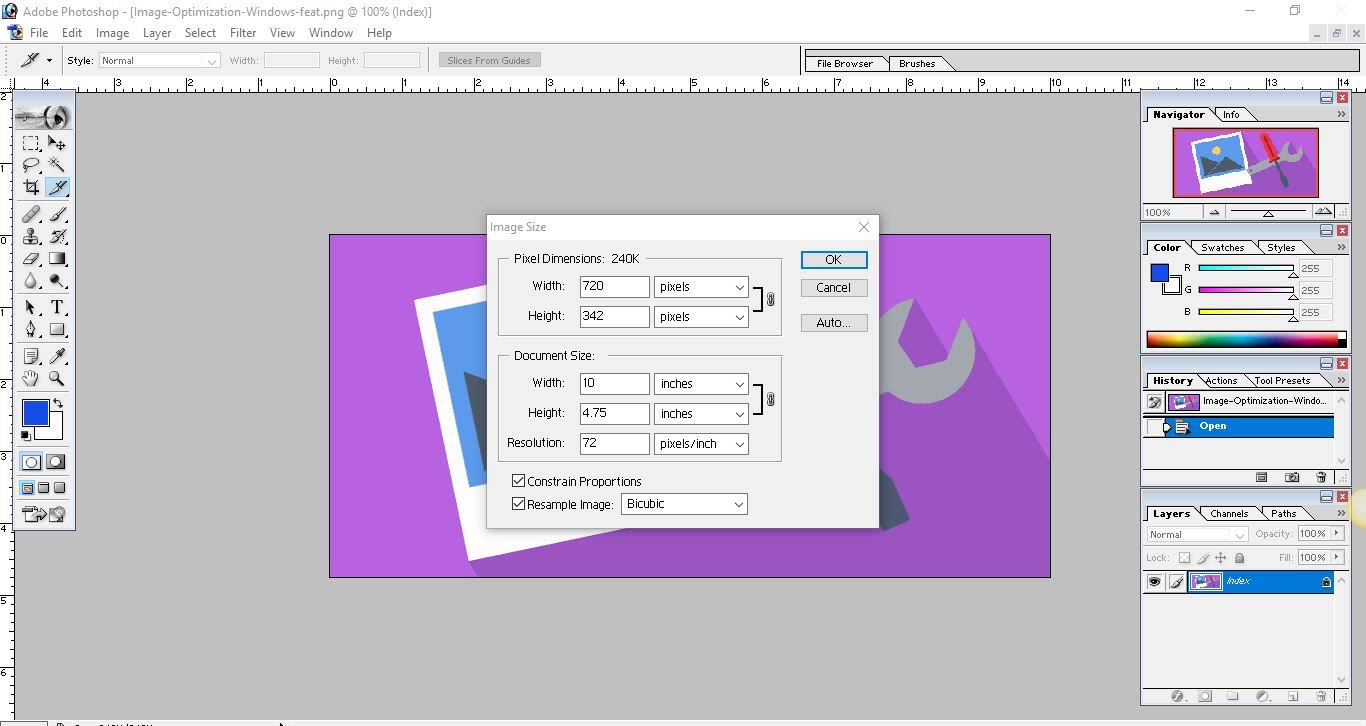Viewport: 1366px width, 726px height.
Task: Select the Healing Brush tool
Action: [29, 212]
